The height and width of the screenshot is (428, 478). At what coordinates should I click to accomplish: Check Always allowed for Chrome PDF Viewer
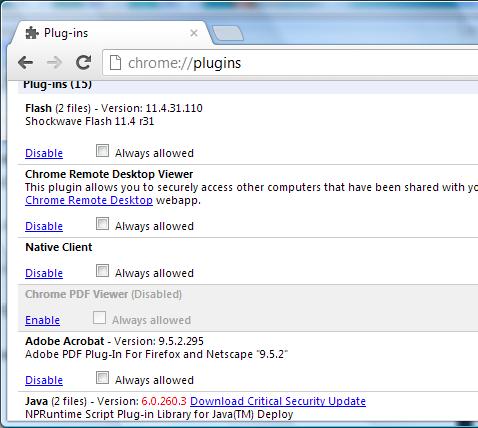pyautogui.click(x=99, y=318)
